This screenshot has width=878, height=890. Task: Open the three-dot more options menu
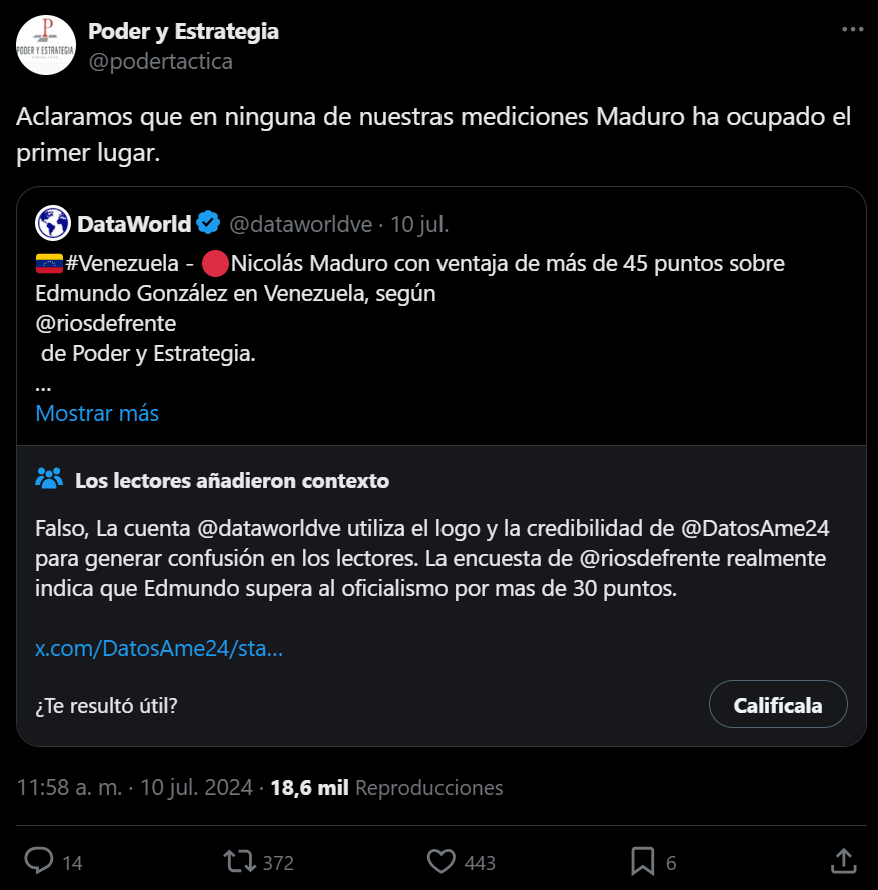852,30
